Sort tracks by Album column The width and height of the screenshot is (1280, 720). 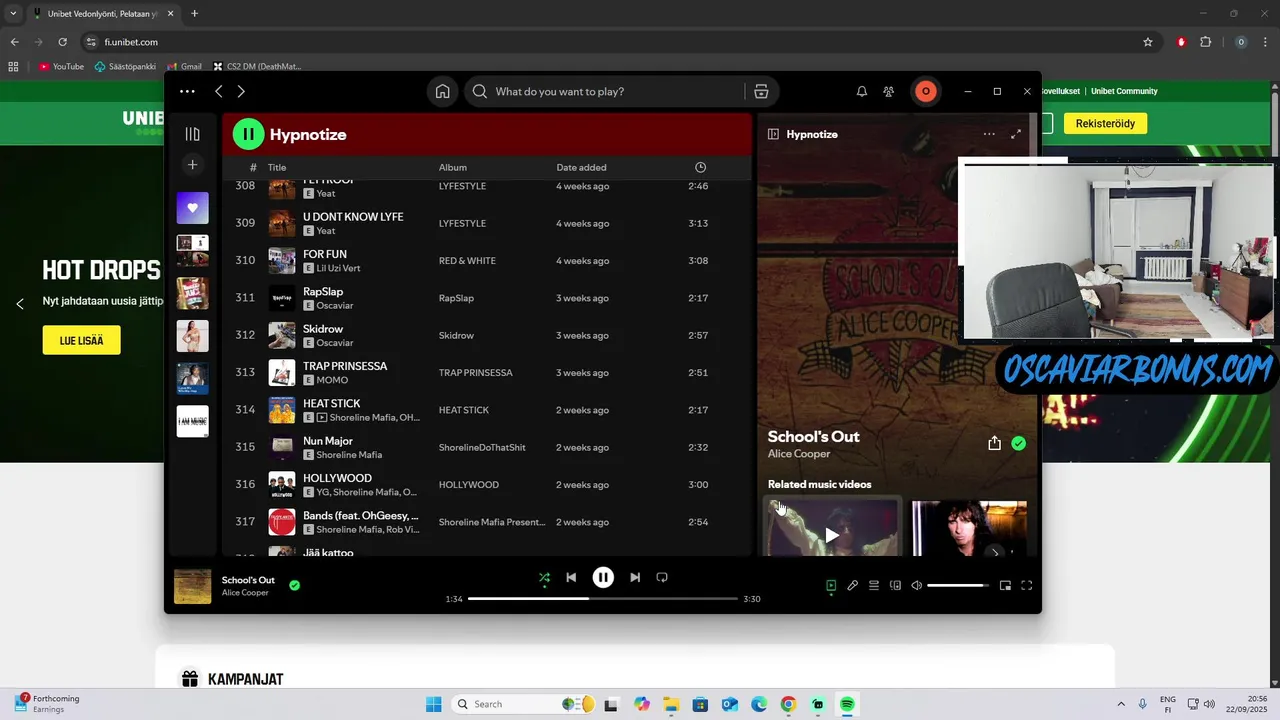(453, 167)
